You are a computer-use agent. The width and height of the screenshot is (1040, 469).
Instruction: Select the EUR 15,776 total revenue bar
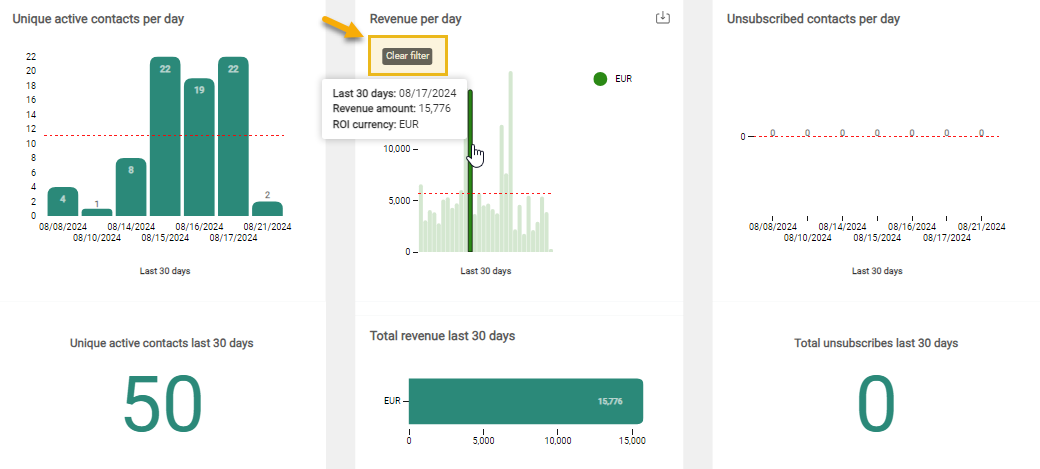tap(525, 401)
